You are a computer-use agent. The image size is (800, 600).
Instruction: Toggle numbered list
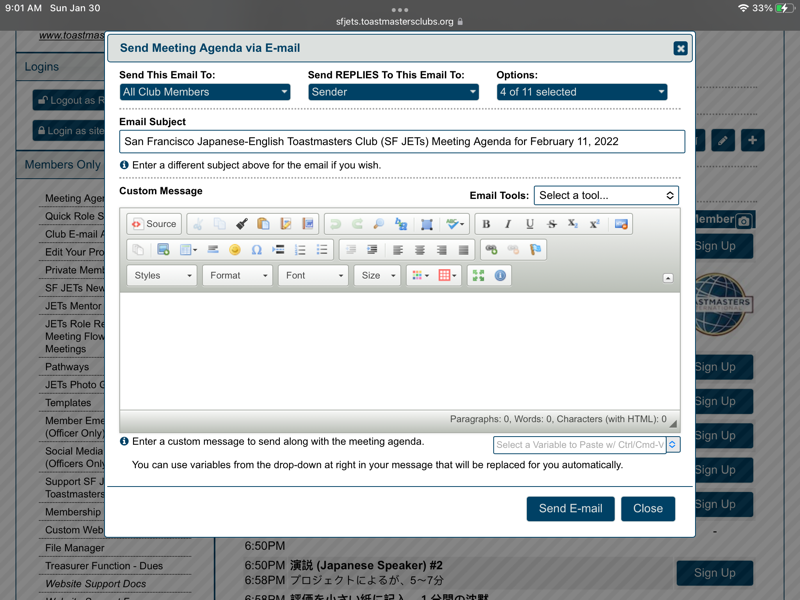click(x=300, y=249)
